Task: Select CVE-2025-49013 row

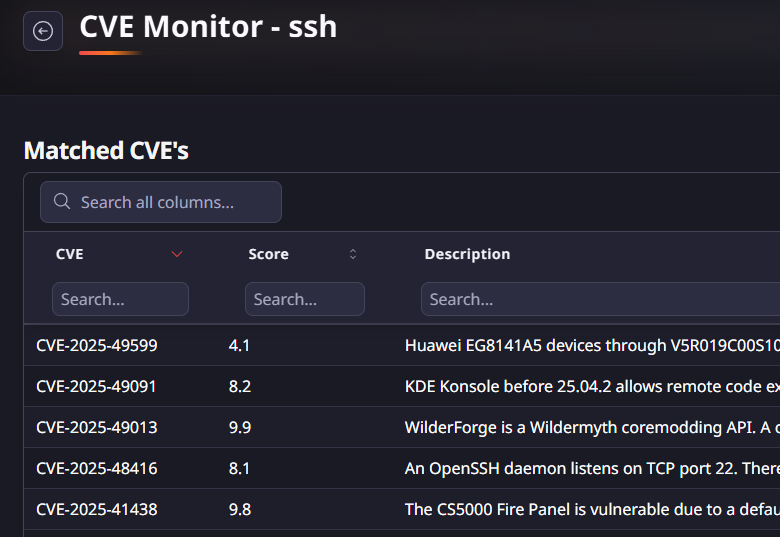Action: click(x=96, y=427)
